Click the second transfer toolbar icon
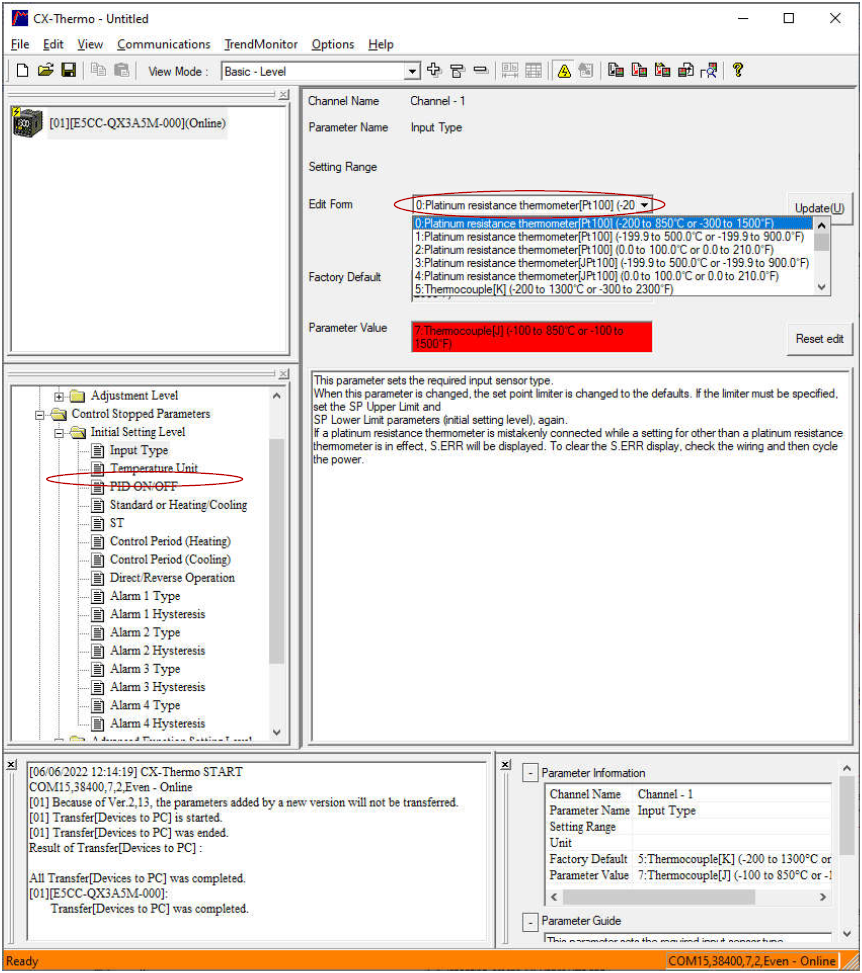 point(639,71)
